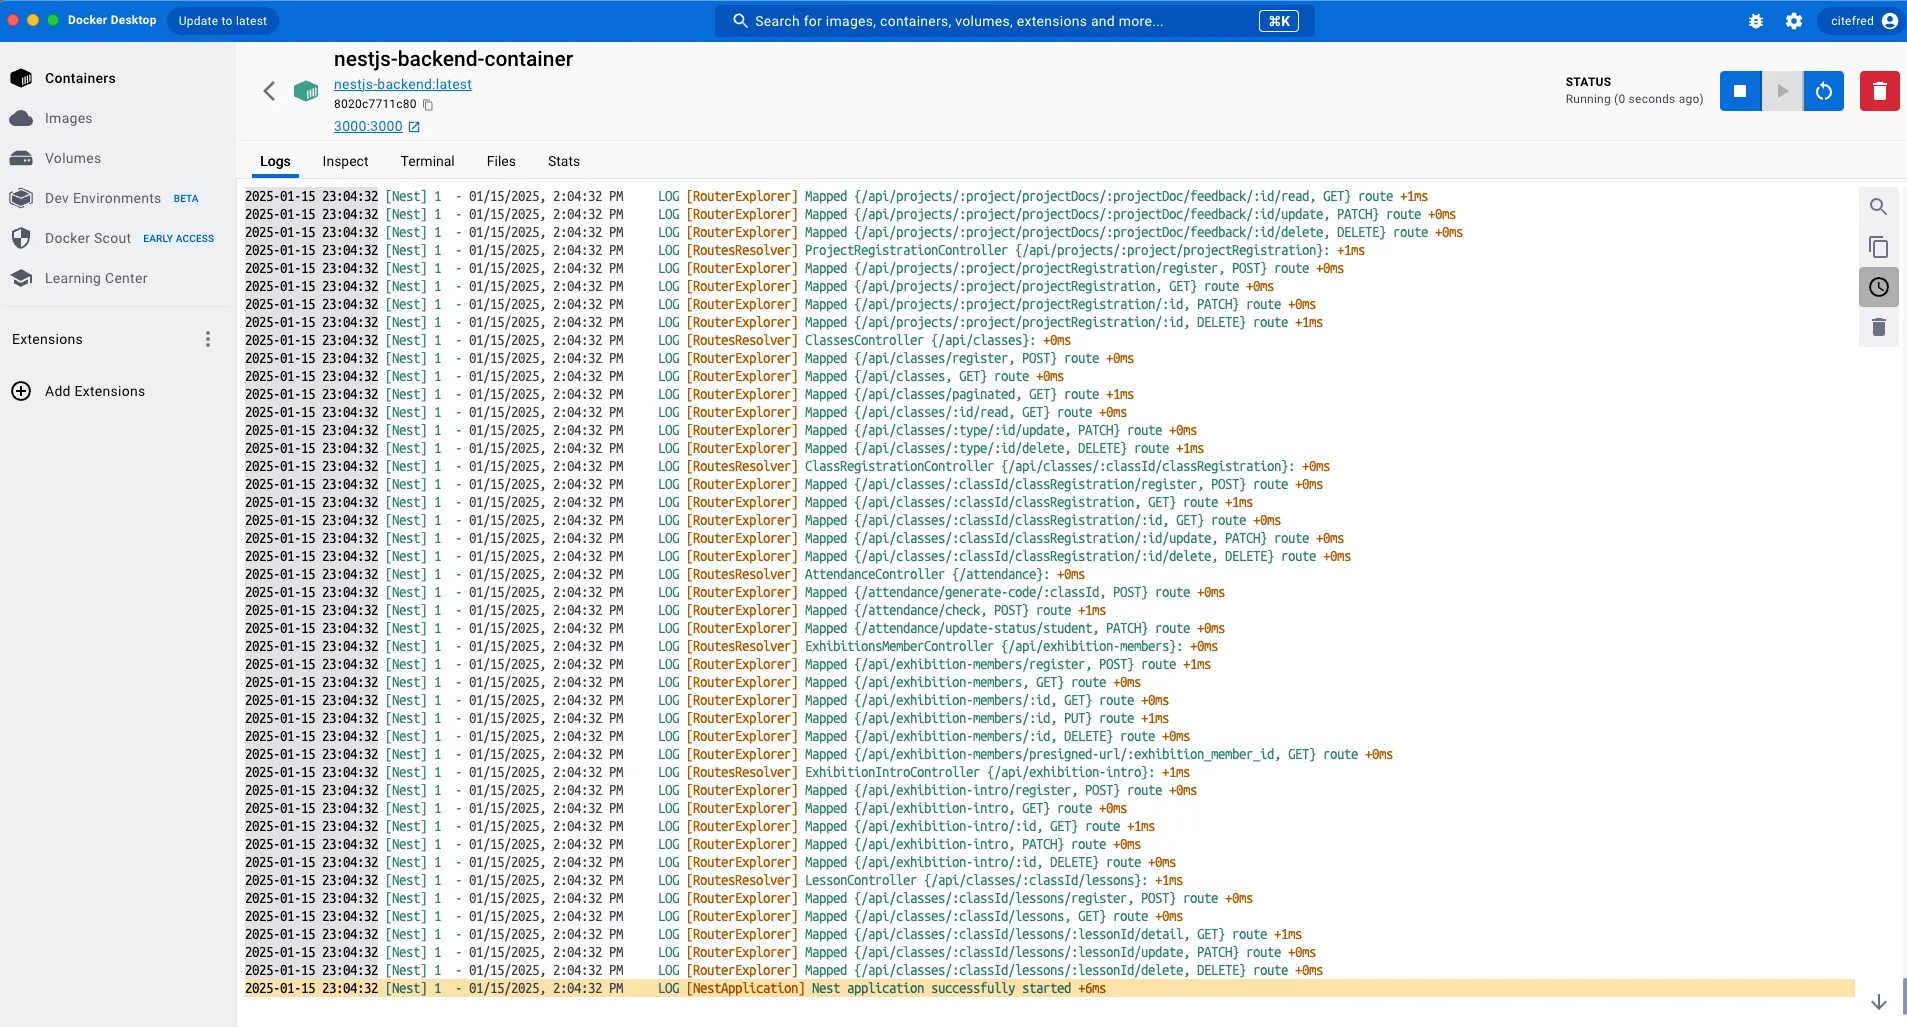Click the Dev Environments icon

click(21, 198)
